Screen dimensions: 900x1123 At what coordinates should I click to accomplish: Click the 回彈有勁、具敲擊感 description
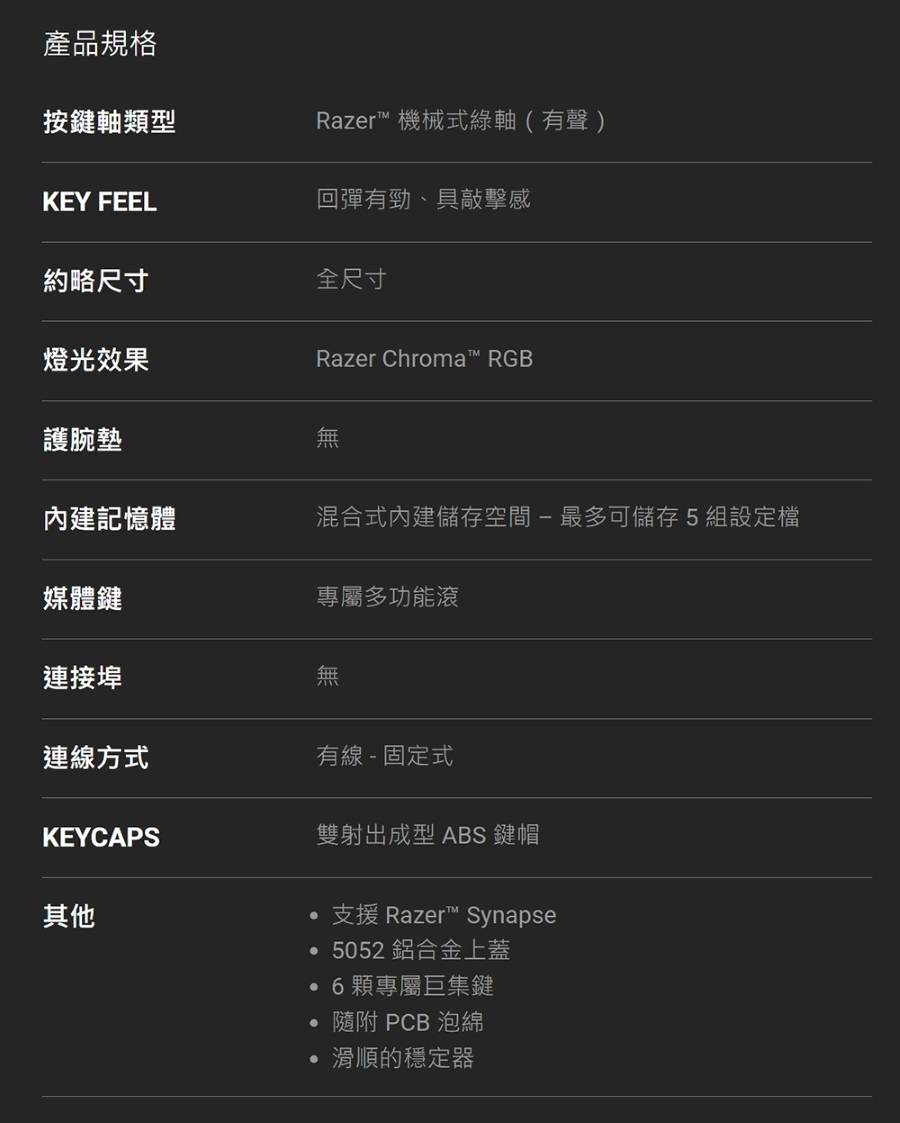pyautogui.click(x=423, y=199)
